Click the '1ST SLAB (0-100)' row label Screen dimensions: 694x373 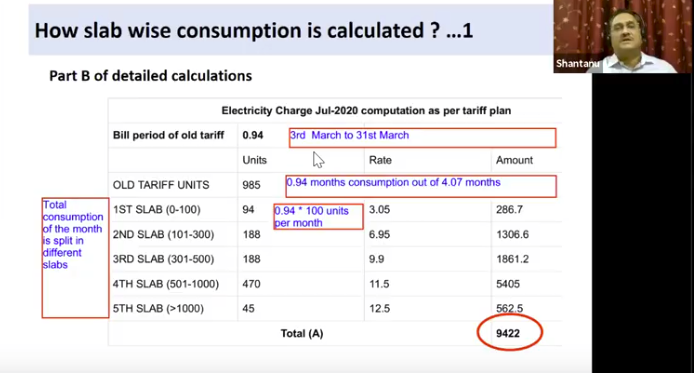(x=157, y=209)
